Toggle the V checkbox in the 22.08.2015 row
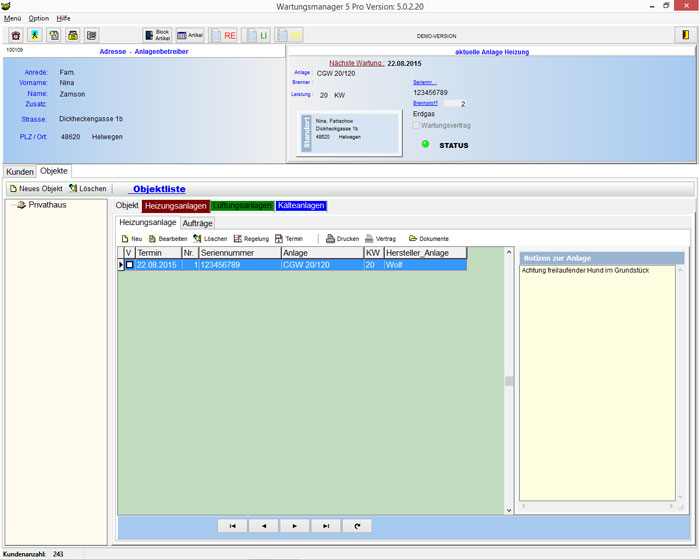The width and height of the screenshot is (700, 560). pos(129,265)
